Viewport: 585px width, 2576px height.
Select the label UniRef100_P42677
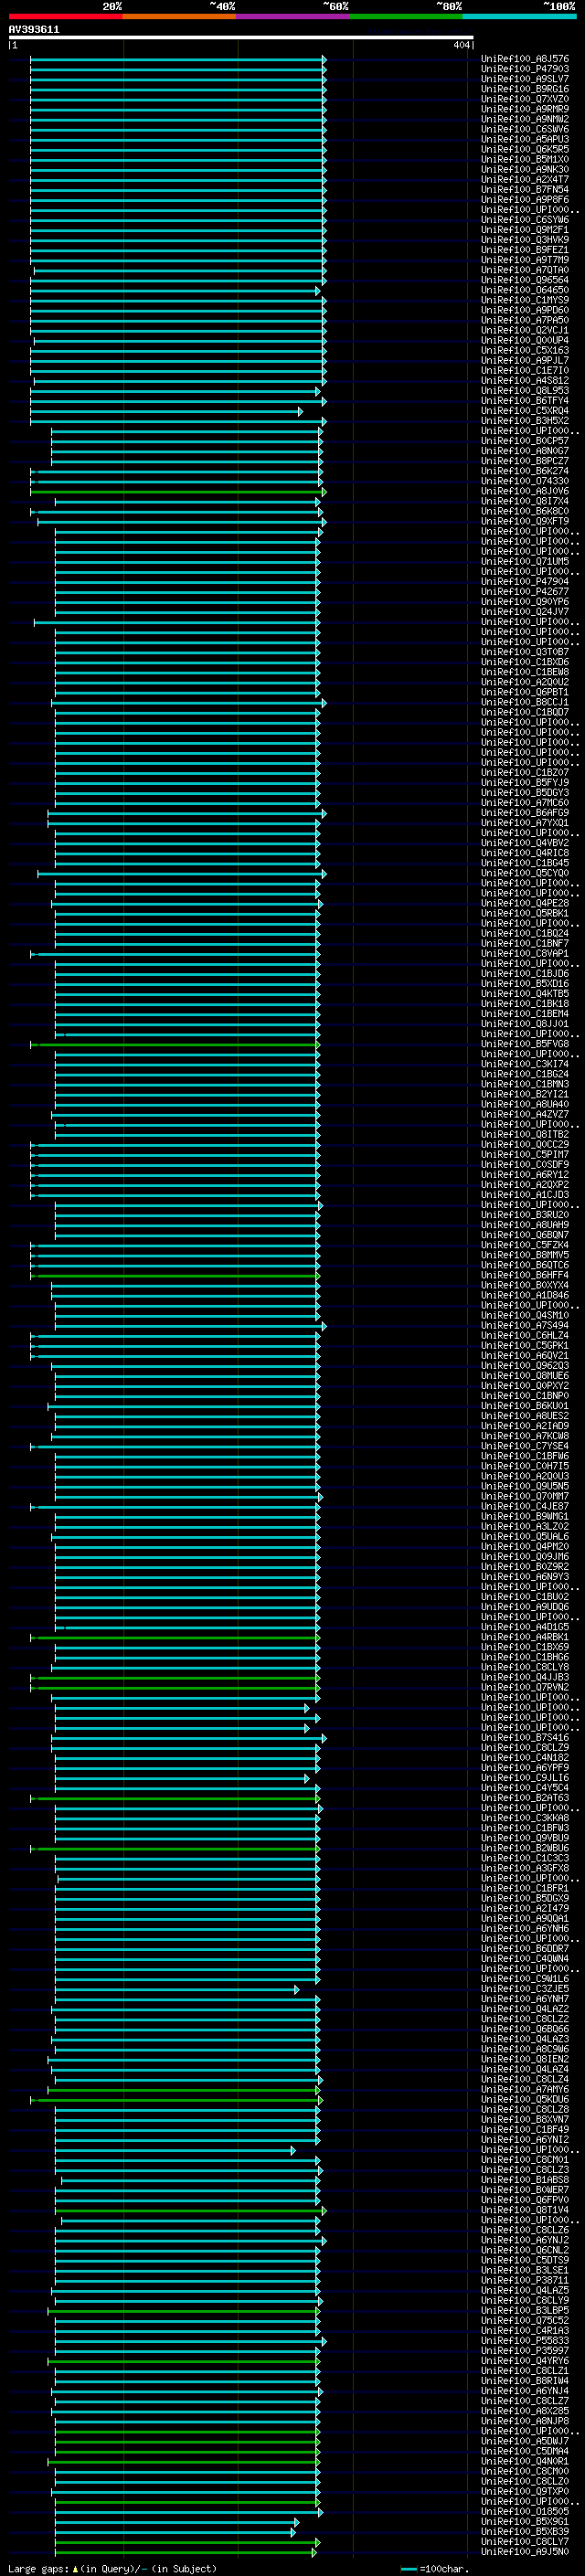[x=525, y=592]
